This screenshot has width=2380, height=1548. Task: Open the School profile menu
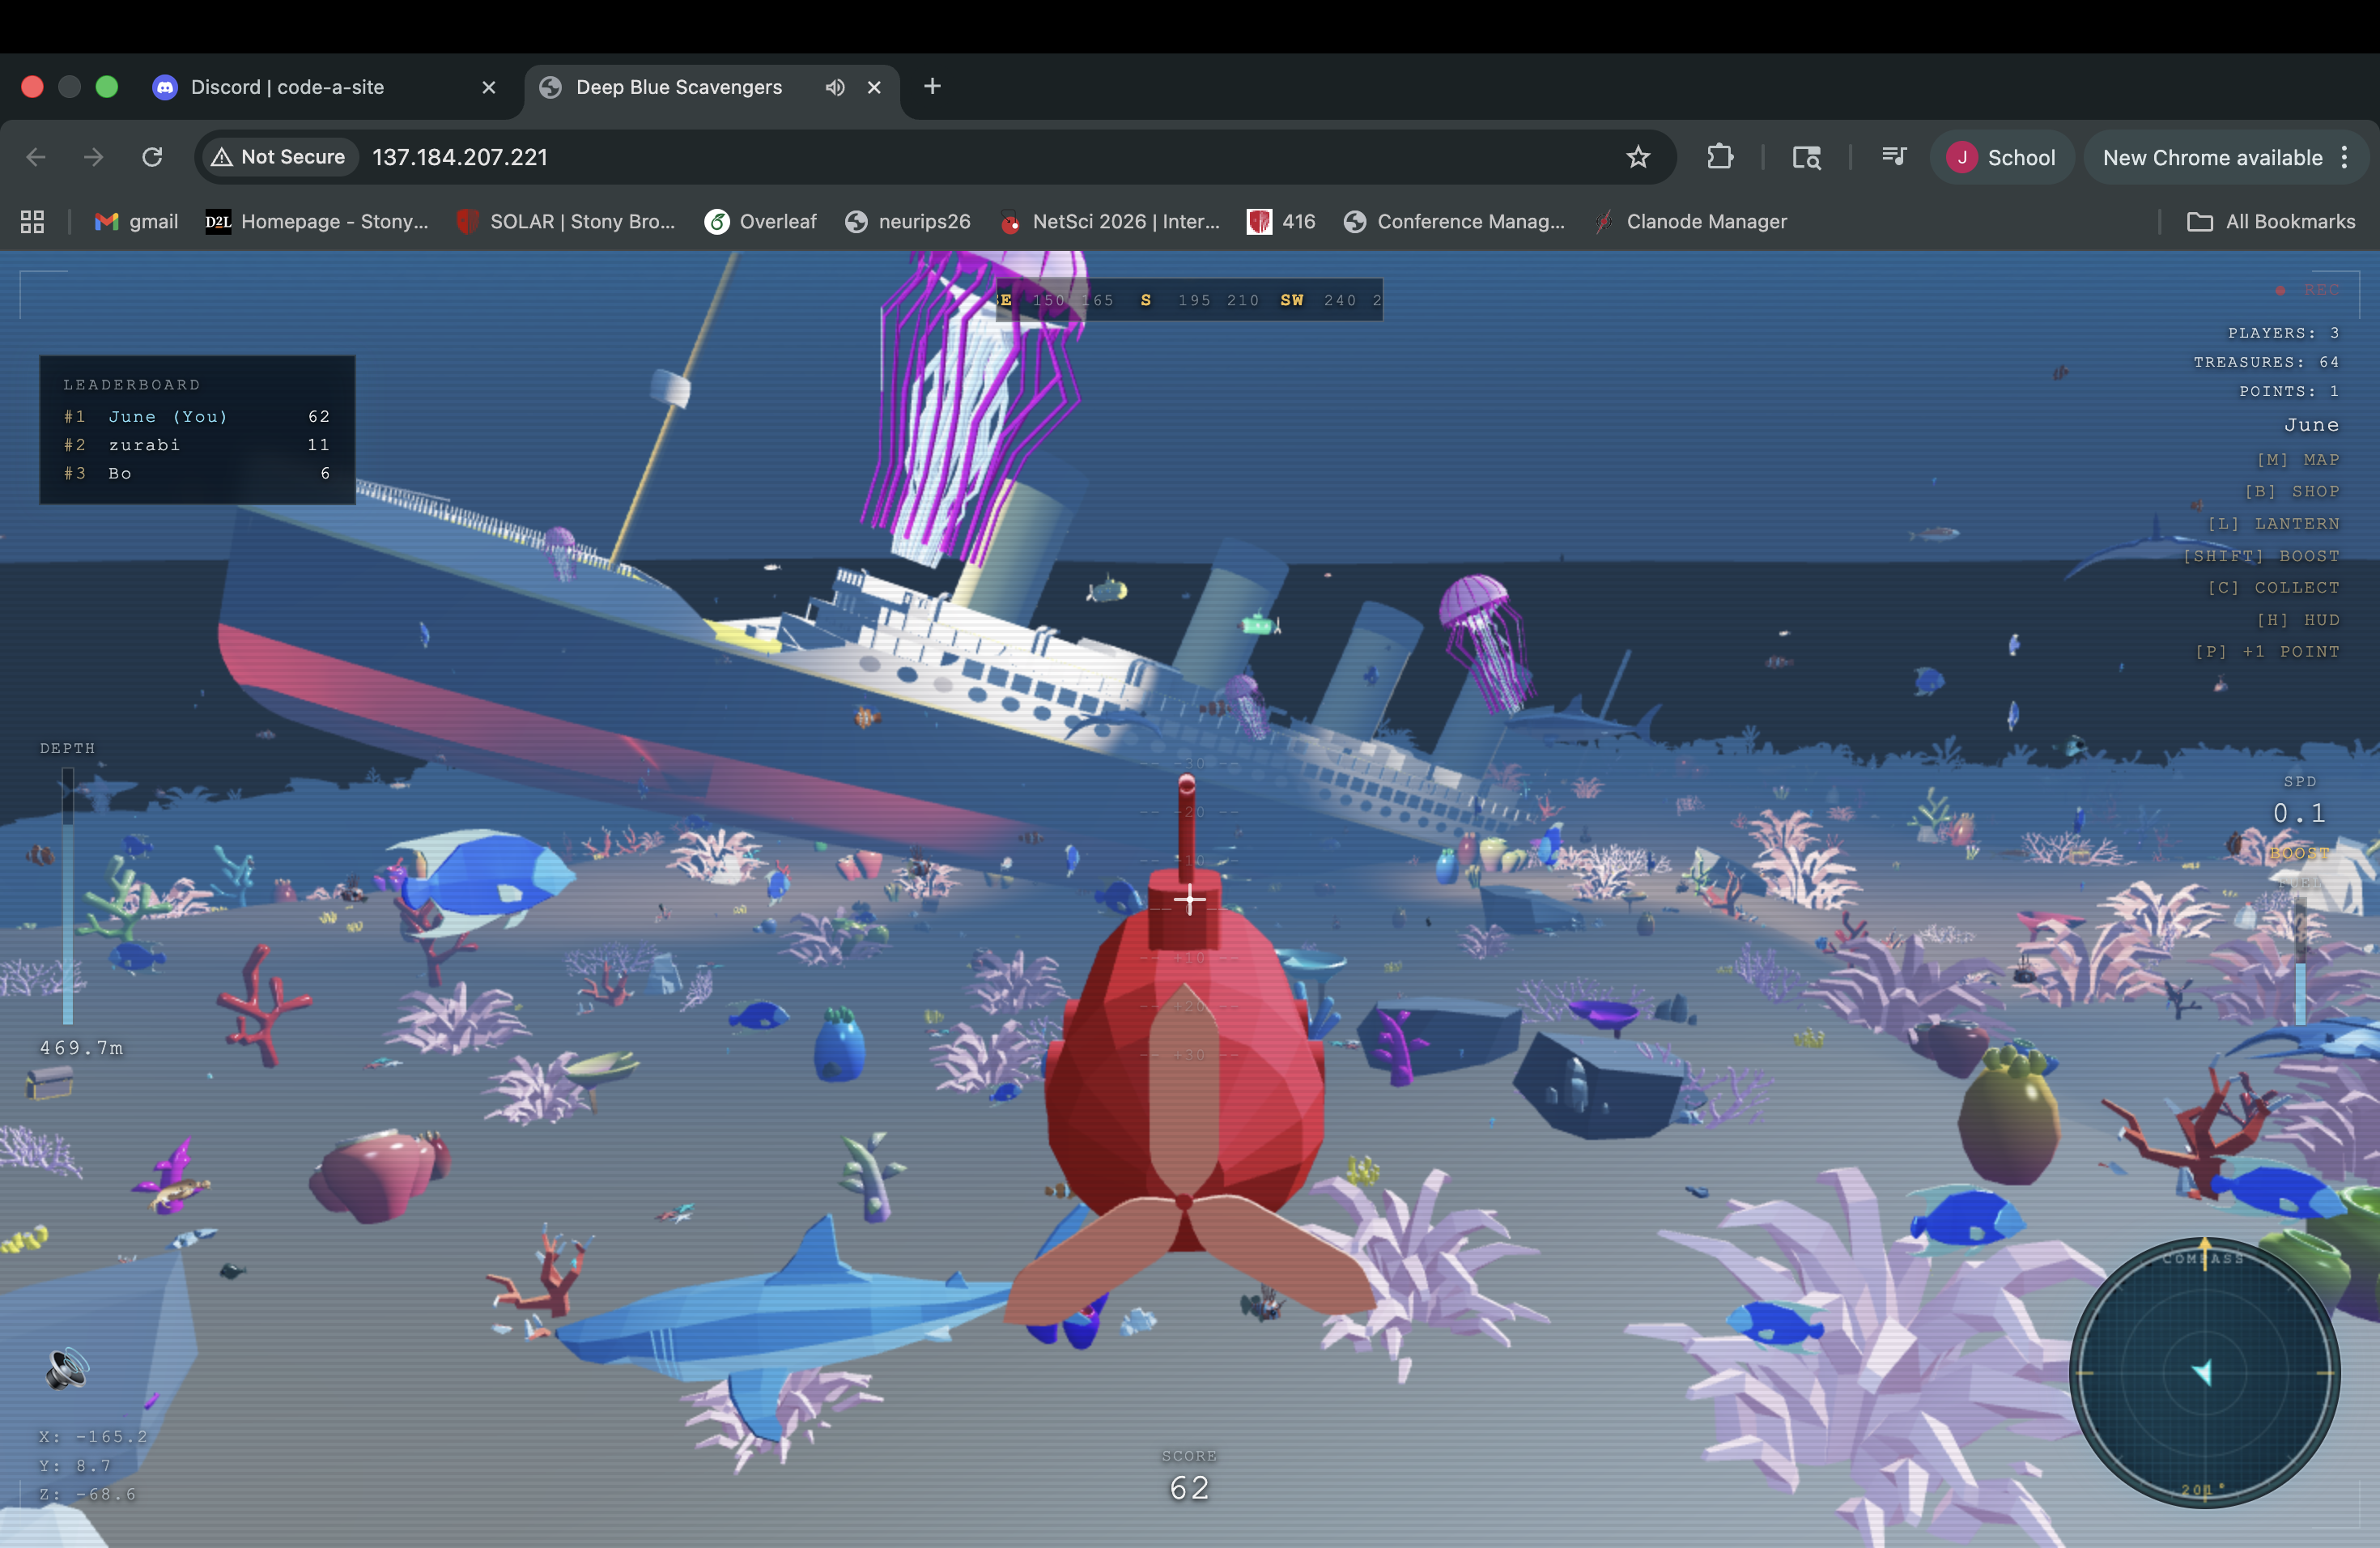point(2001,157)
